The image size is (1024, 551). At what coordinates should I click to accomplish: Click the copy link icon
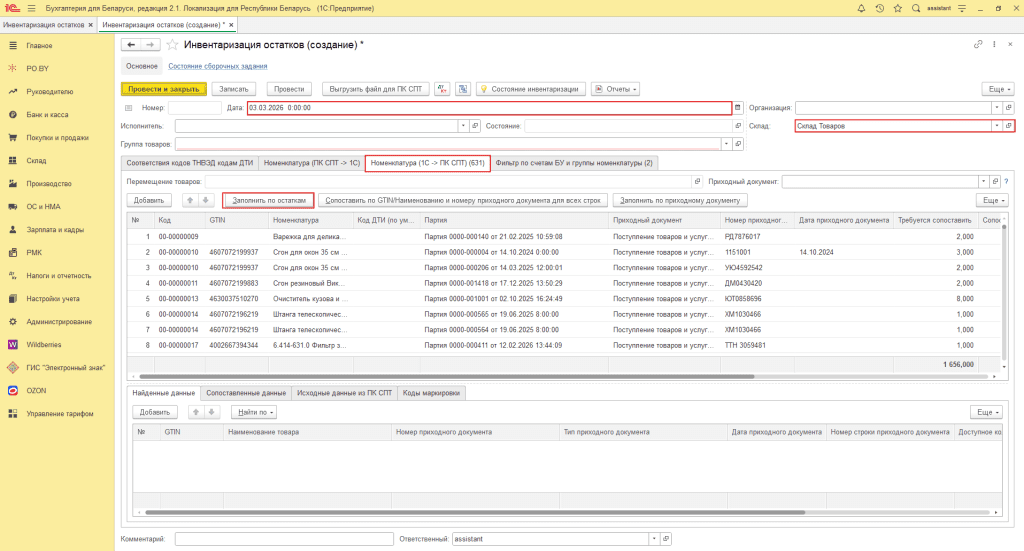[x=977, y=45]
